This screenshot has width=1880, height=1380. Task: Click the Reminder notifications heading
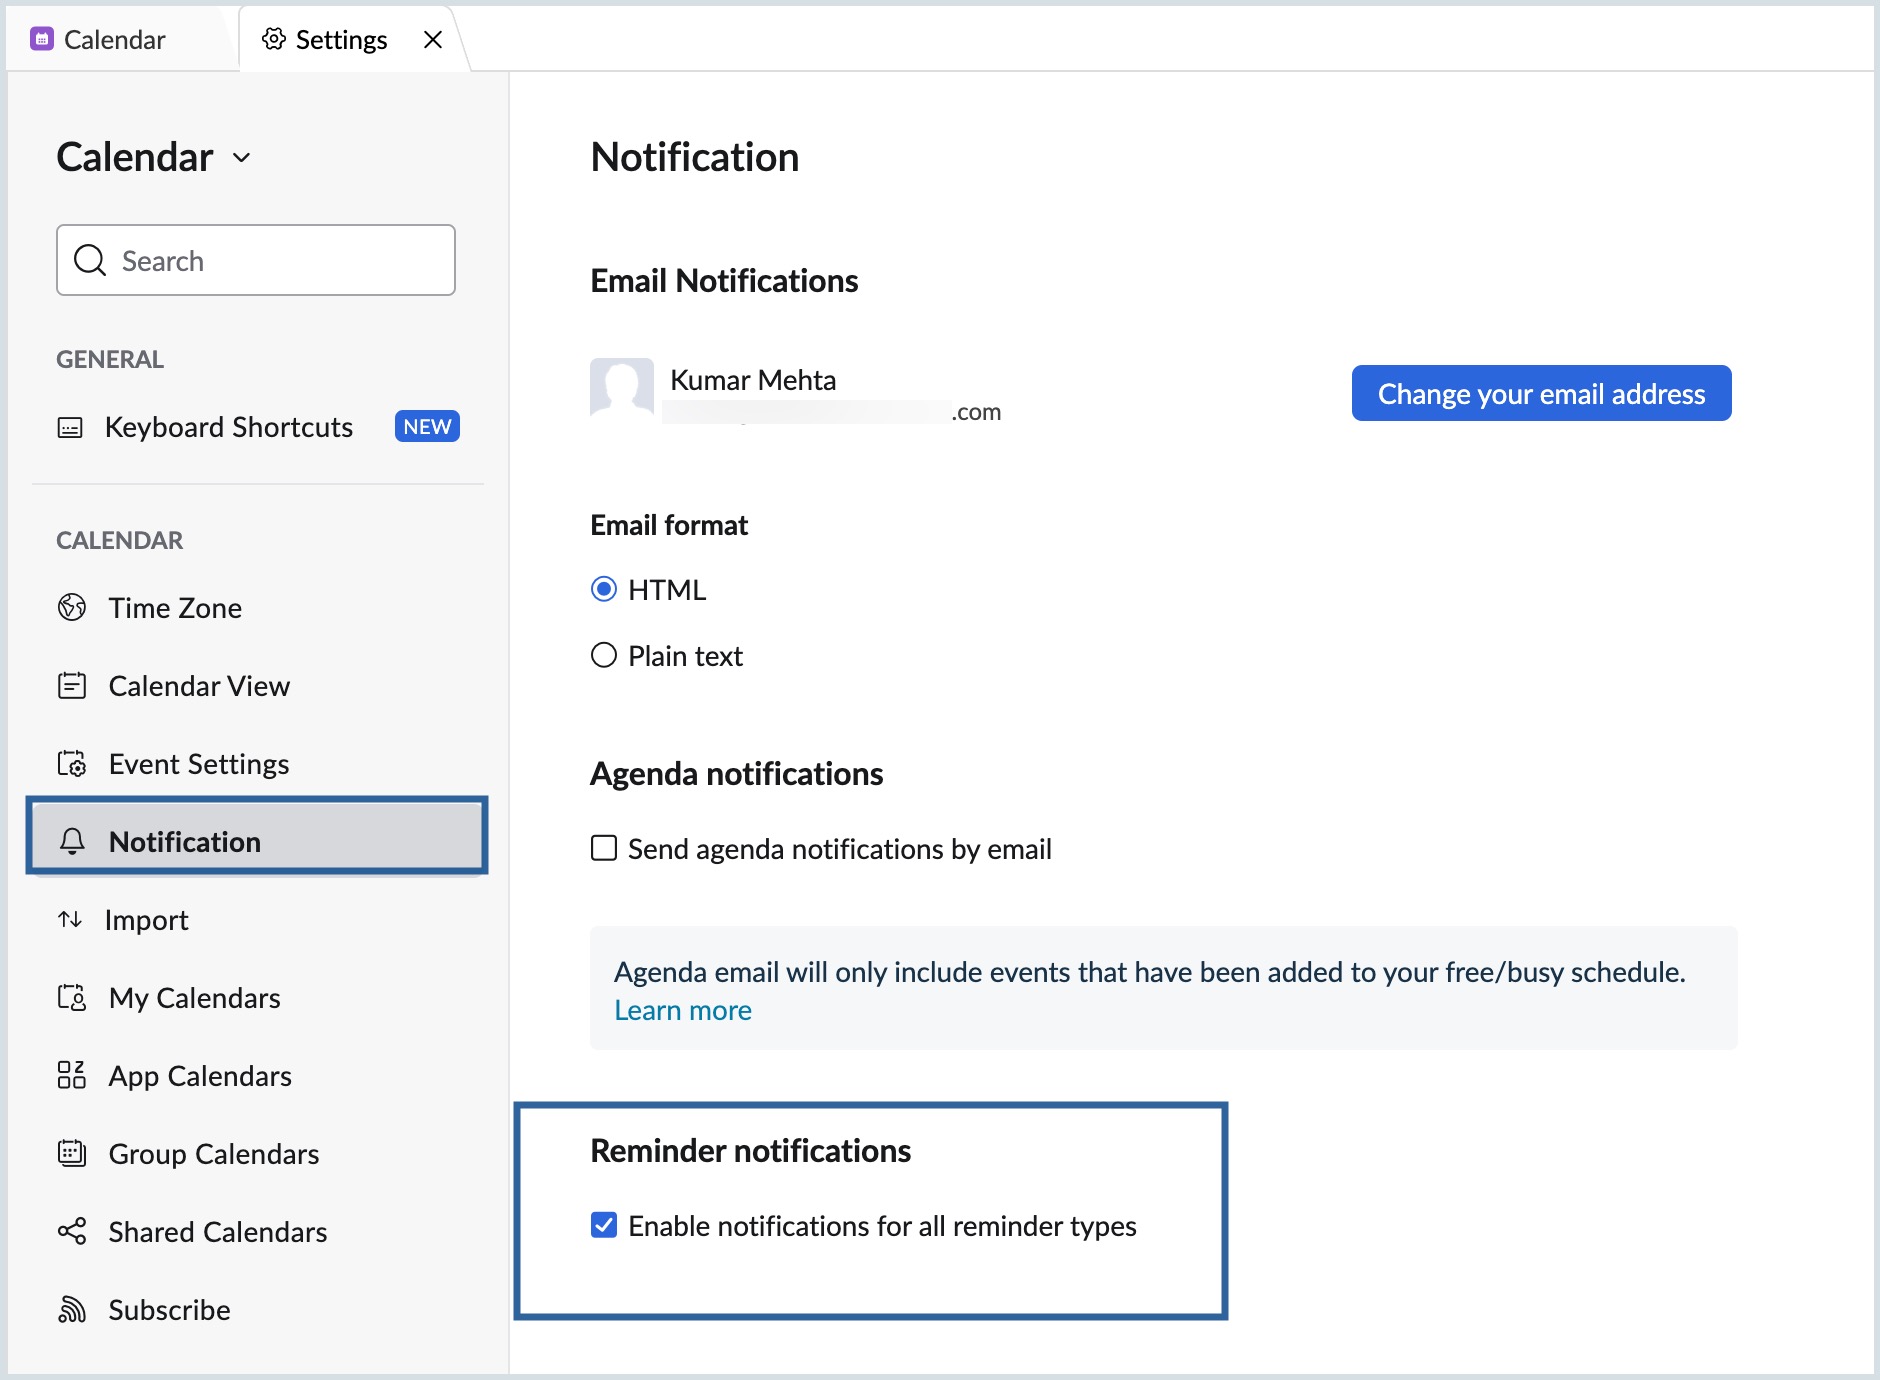[751, 1150]
